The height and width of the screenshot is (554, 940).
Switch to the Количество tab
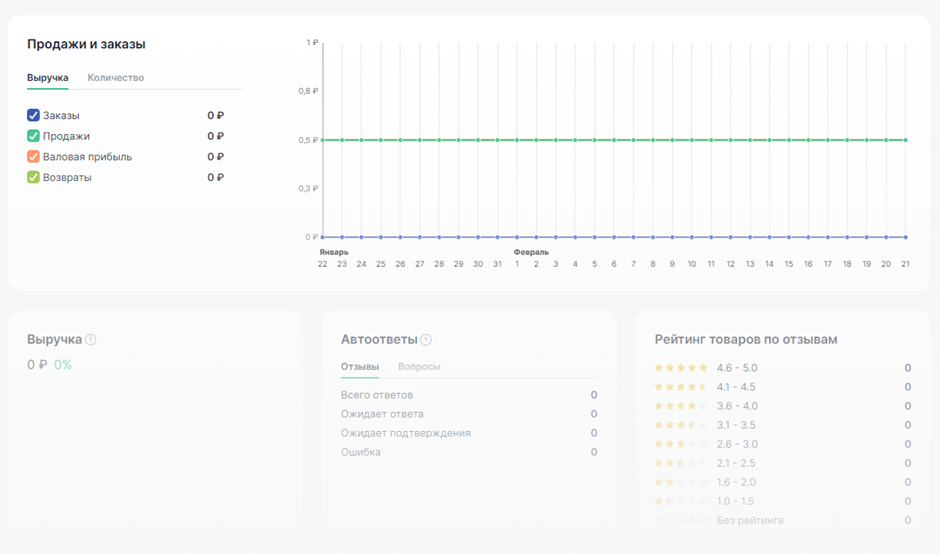coord(116,77)
